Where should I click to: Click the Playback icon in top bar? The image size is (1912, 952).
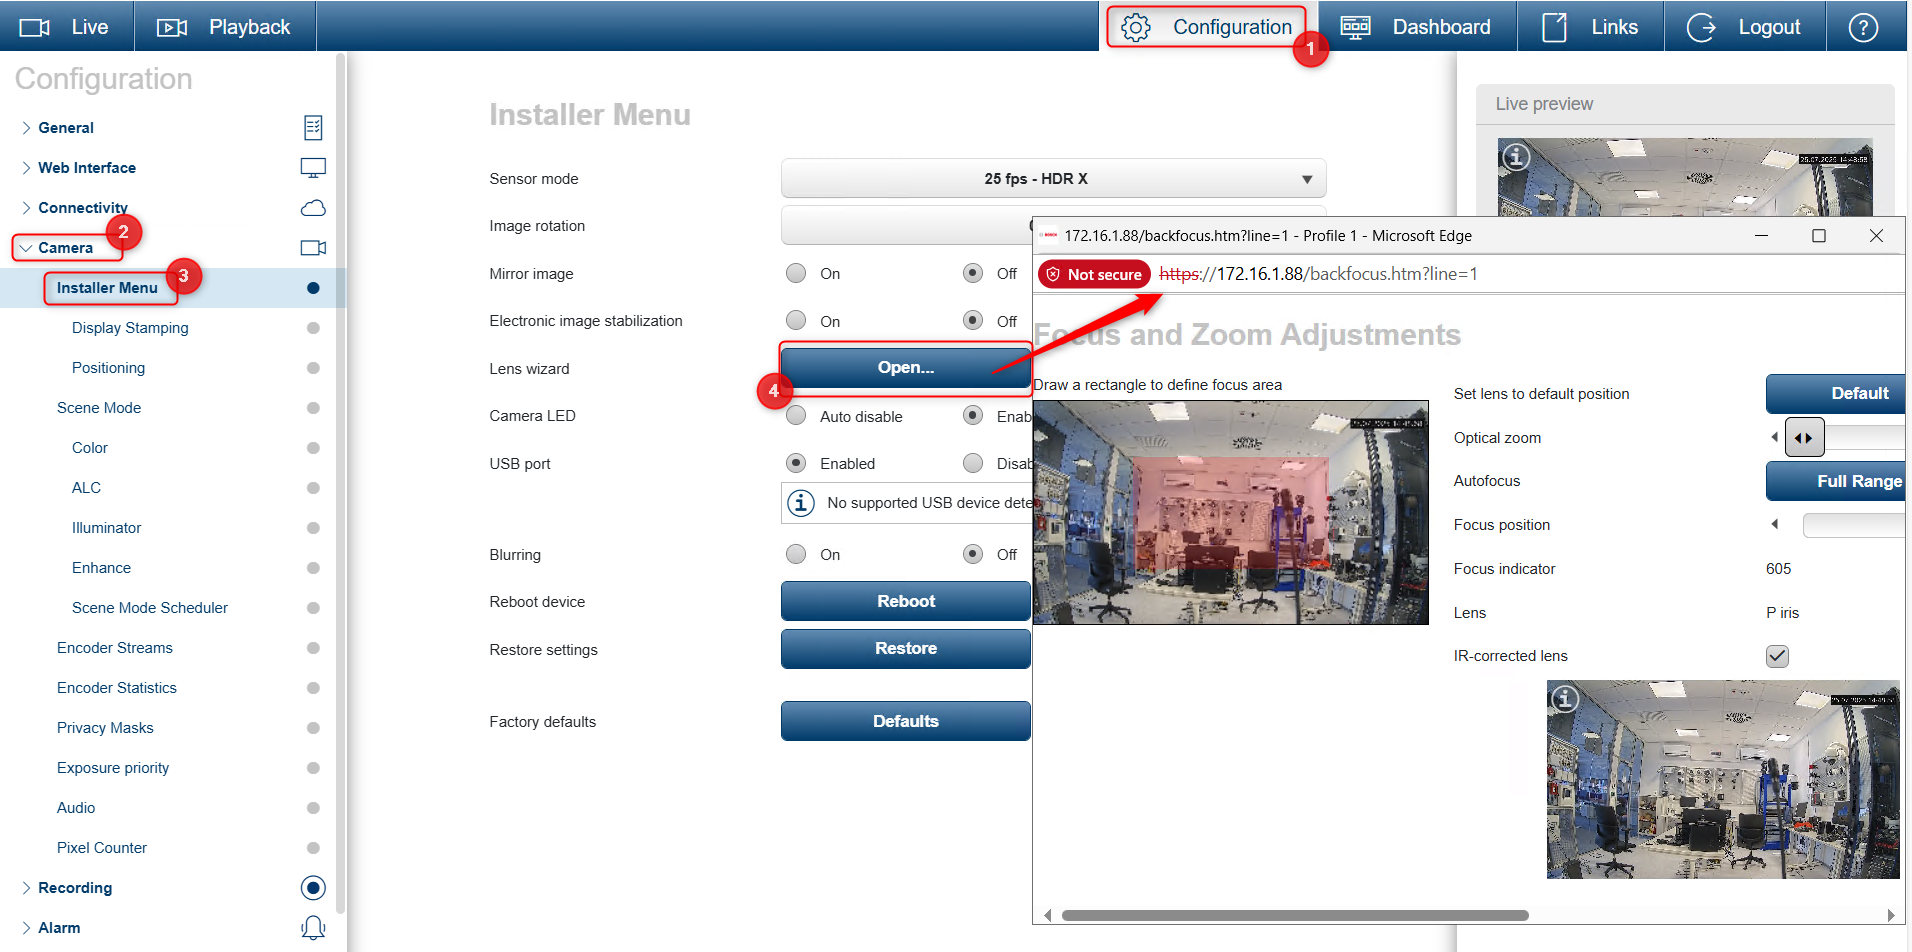pyautogui.click(x=172, y=27)
